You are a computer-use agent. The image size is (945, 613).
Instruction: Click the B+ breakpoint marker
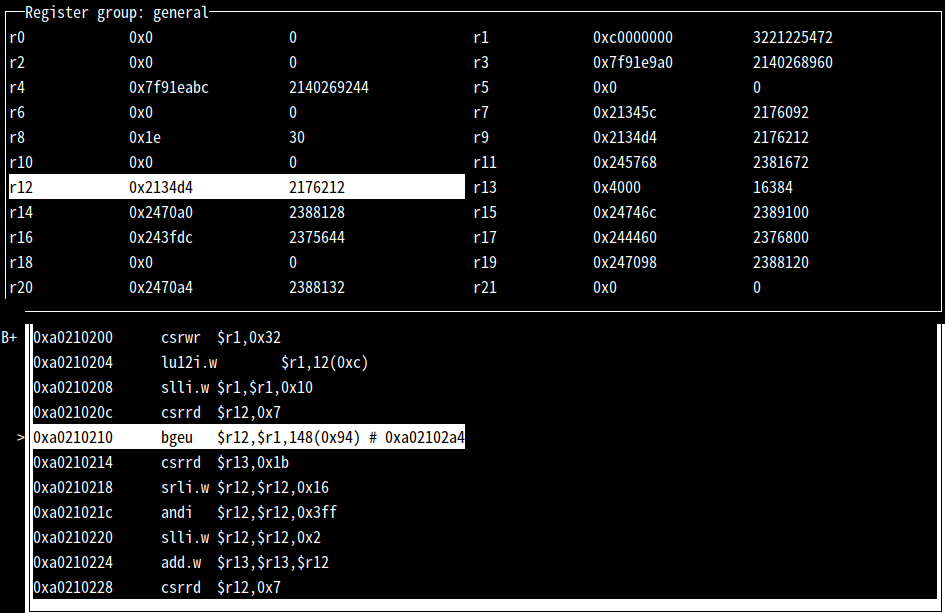click(x=10, y=338)
